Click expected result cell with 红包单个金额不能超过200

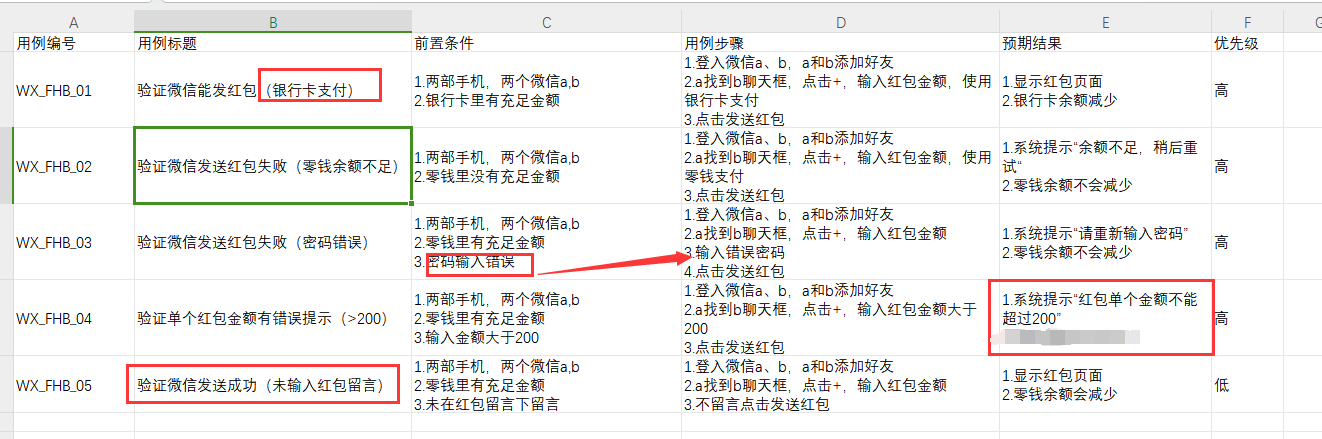(x=1105, y=318)
